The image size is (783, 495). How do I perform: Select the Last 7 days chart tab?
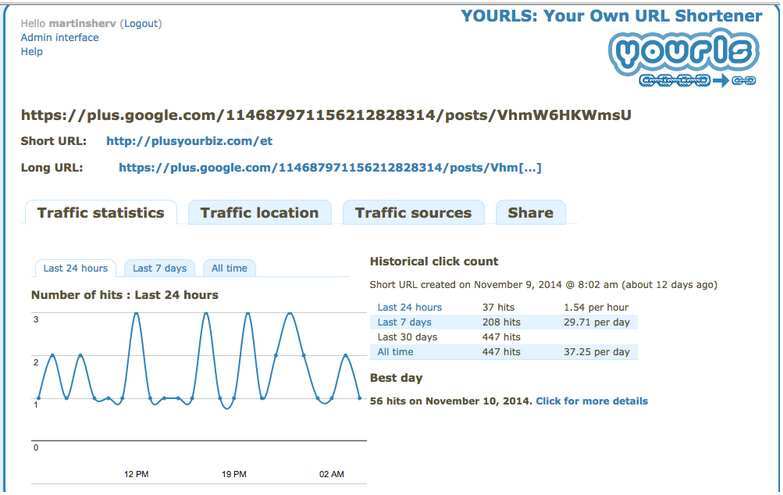coord(159,268)
